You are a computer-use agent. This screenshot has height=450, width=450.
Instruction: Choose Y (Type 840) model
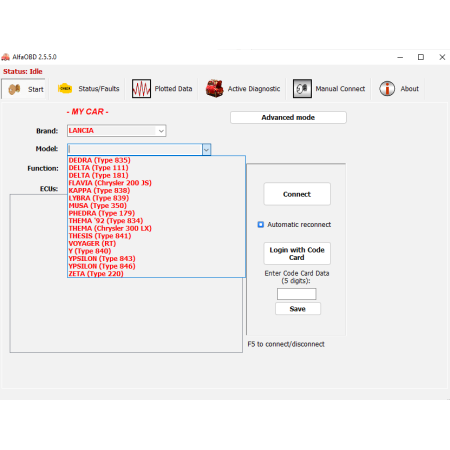tap(156, 251)
